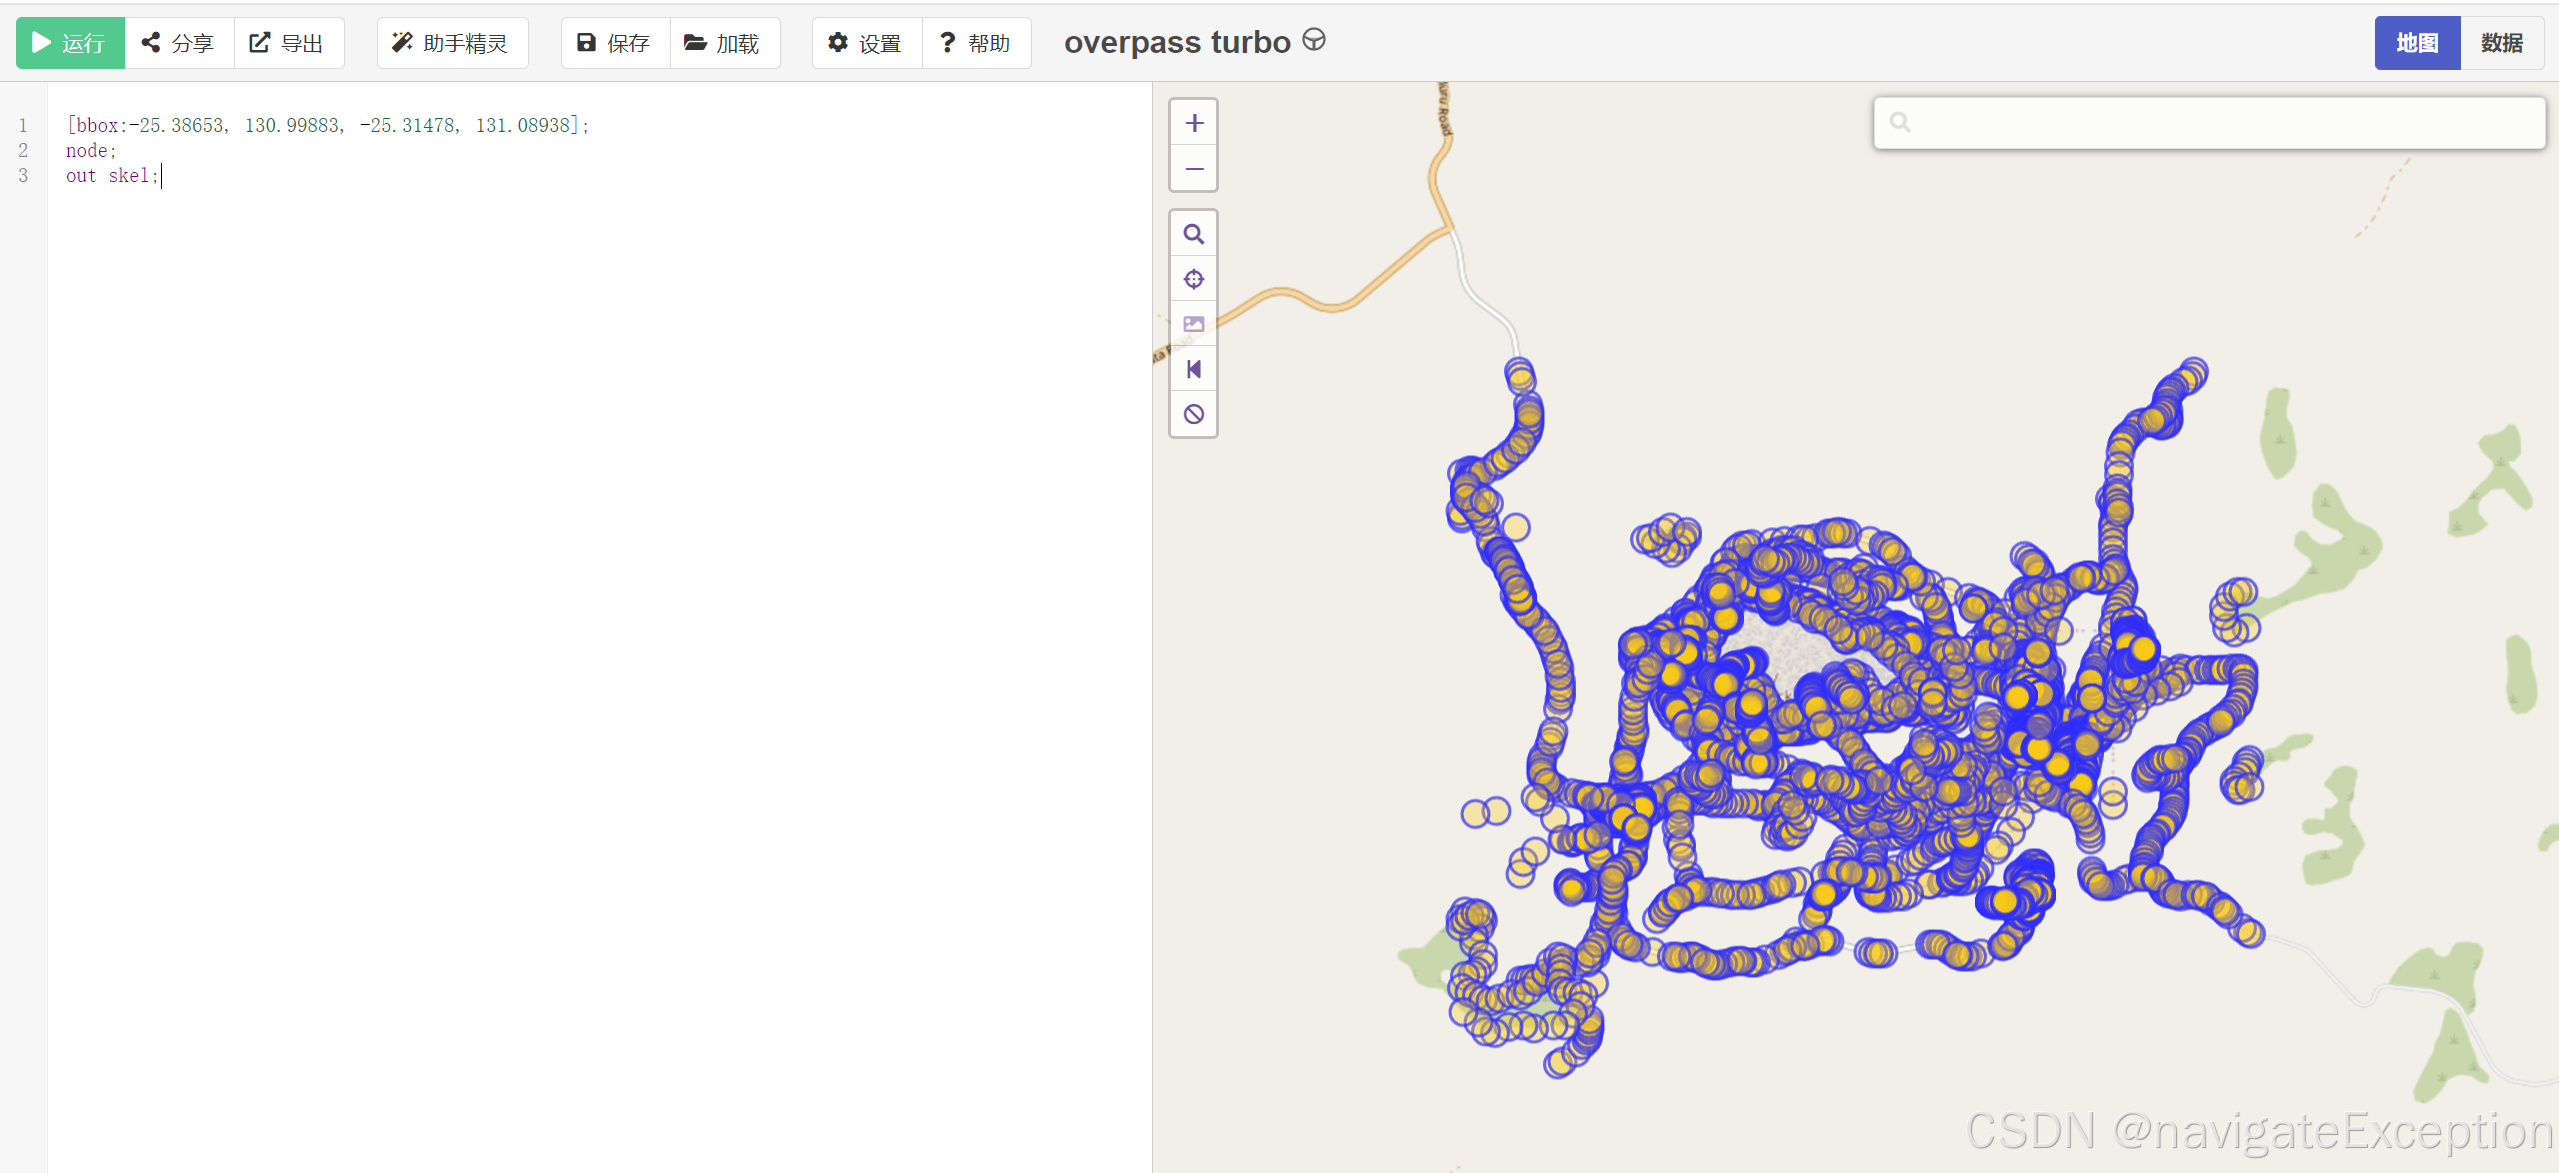Switch to the 地图 map tab
2559x1173 pixels.
point(2416,43)
